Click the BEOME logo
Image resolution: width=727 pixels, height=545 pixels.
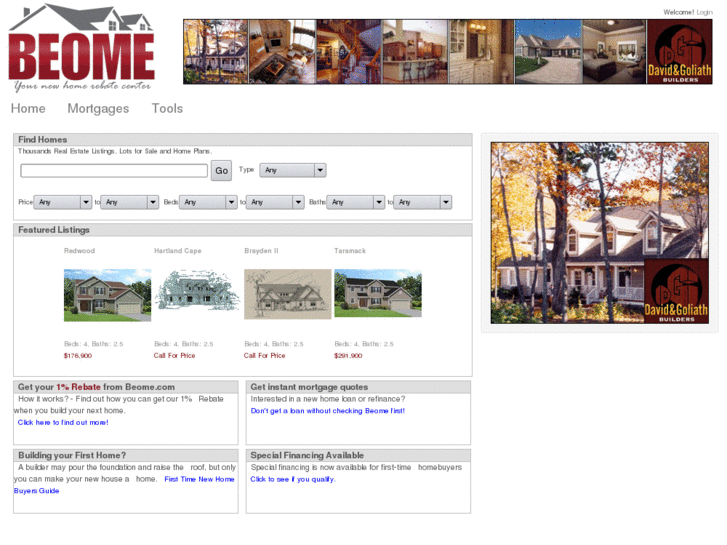coord(81,48)
